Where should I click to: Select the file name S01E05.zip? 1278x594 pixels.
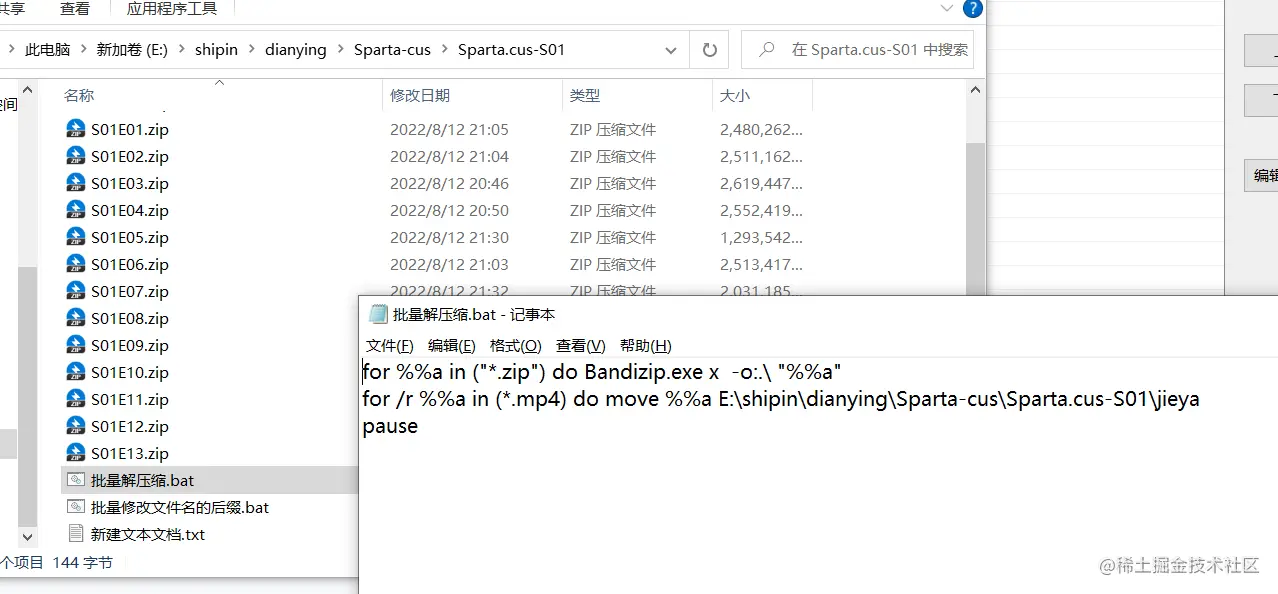pyautogui.click(x=130, y=237)
